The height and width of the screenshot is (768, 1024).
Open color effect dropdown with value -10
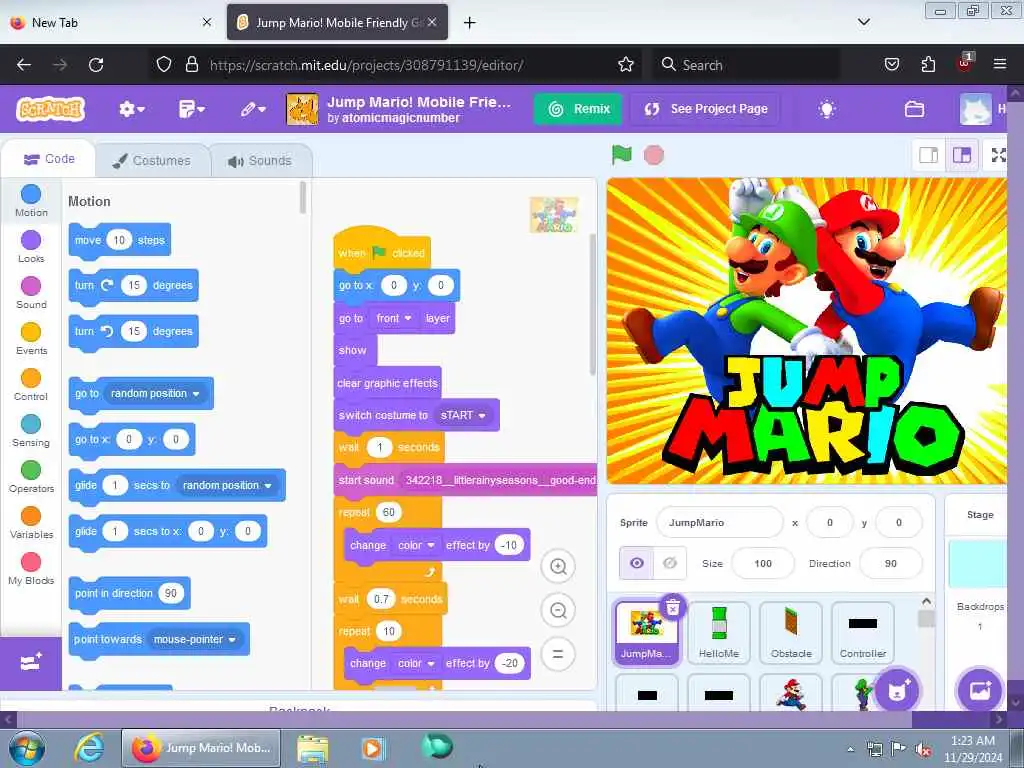pyautogui.click(x=416, y=545)
